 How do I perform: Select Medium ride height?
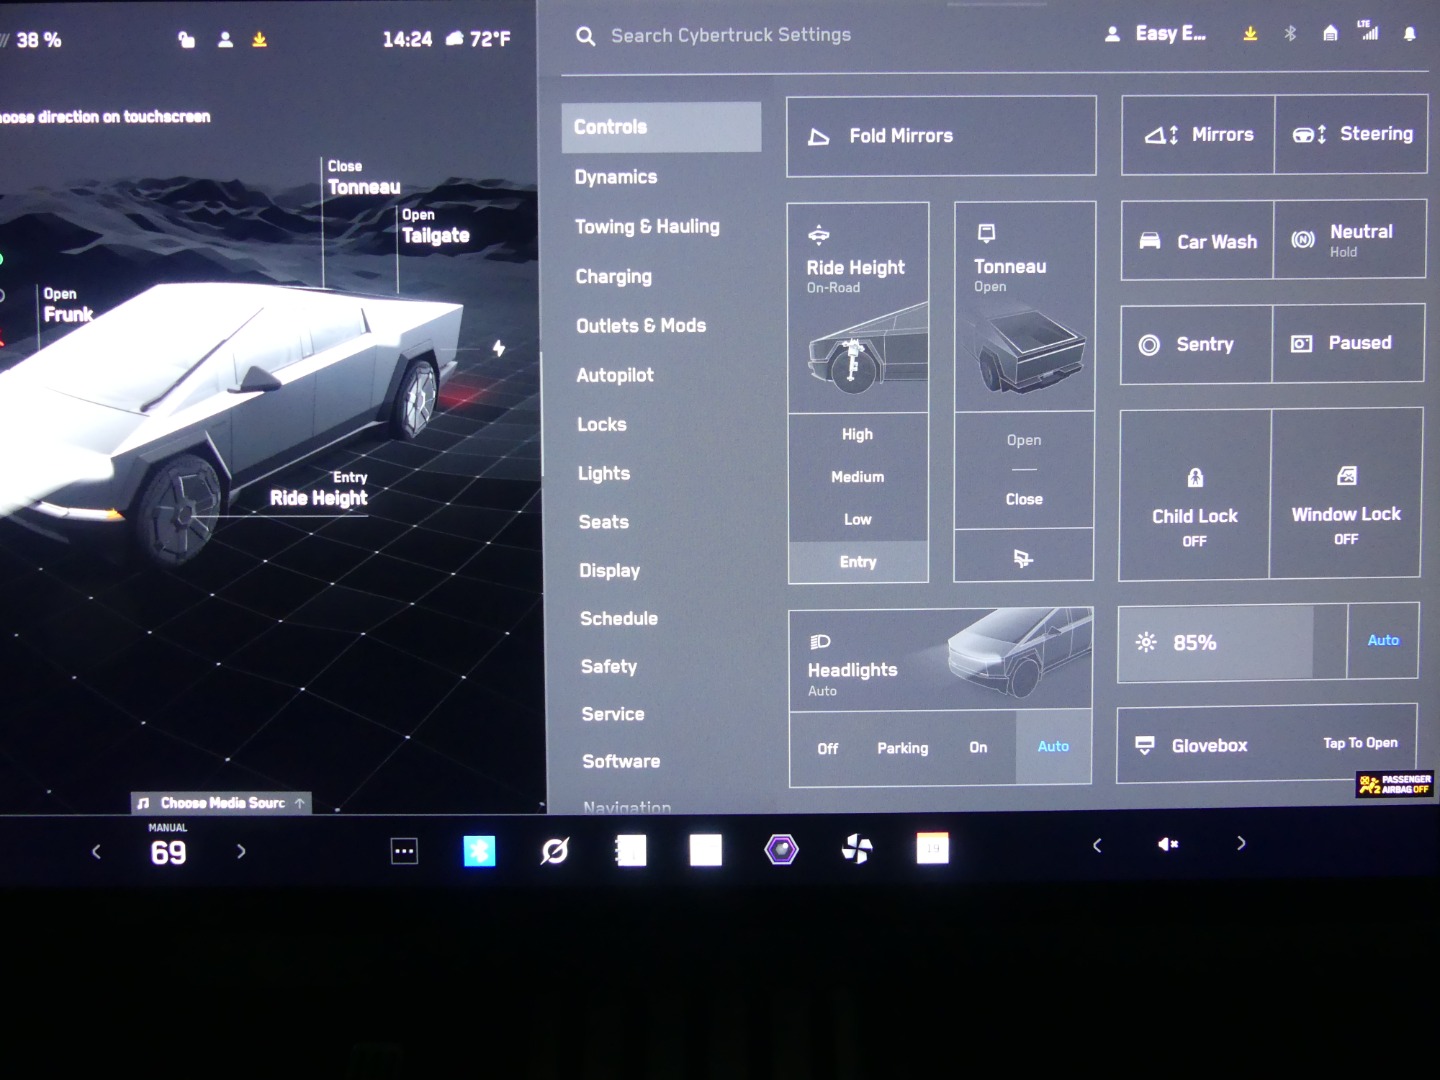(x=857, y=477)
